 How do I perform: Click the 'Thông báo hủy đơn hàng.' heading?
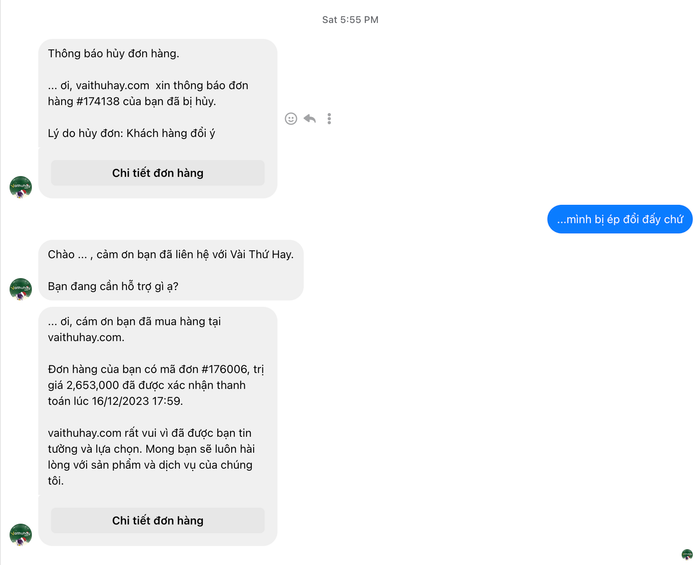point(113,54)
